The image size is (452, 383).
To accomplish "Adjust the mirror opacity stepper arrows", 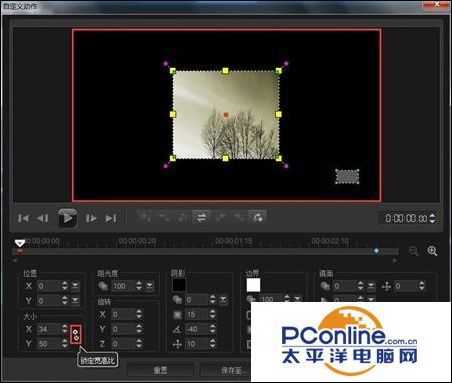I will pos(361,286).
